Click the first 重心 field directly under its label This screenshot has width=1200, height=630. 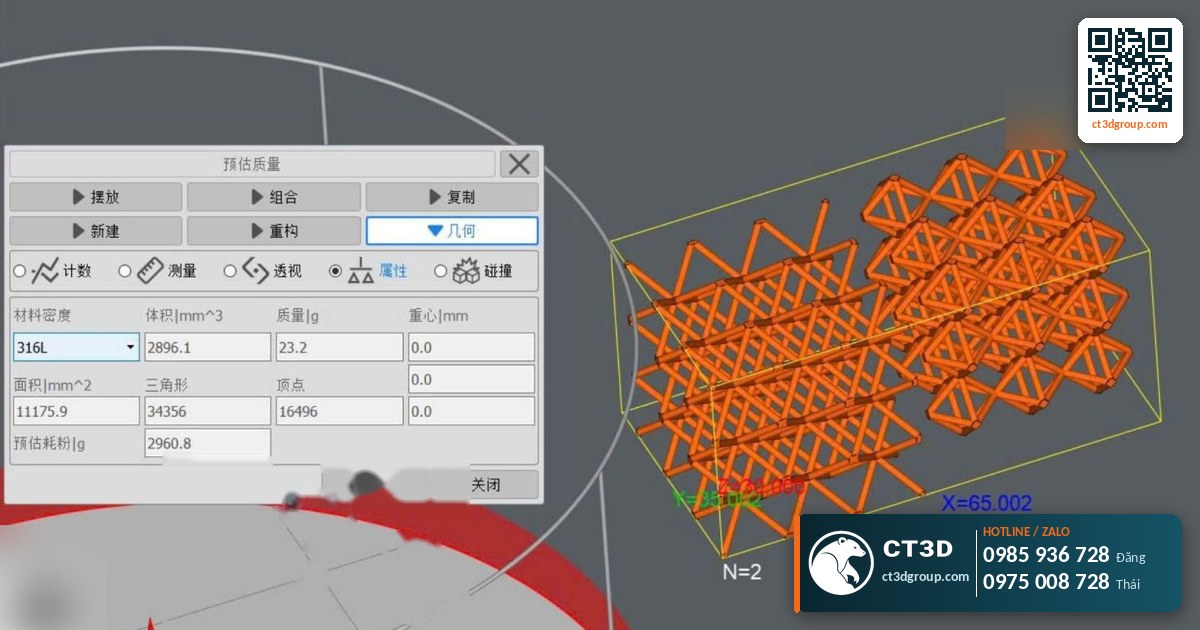pos(471,347)
